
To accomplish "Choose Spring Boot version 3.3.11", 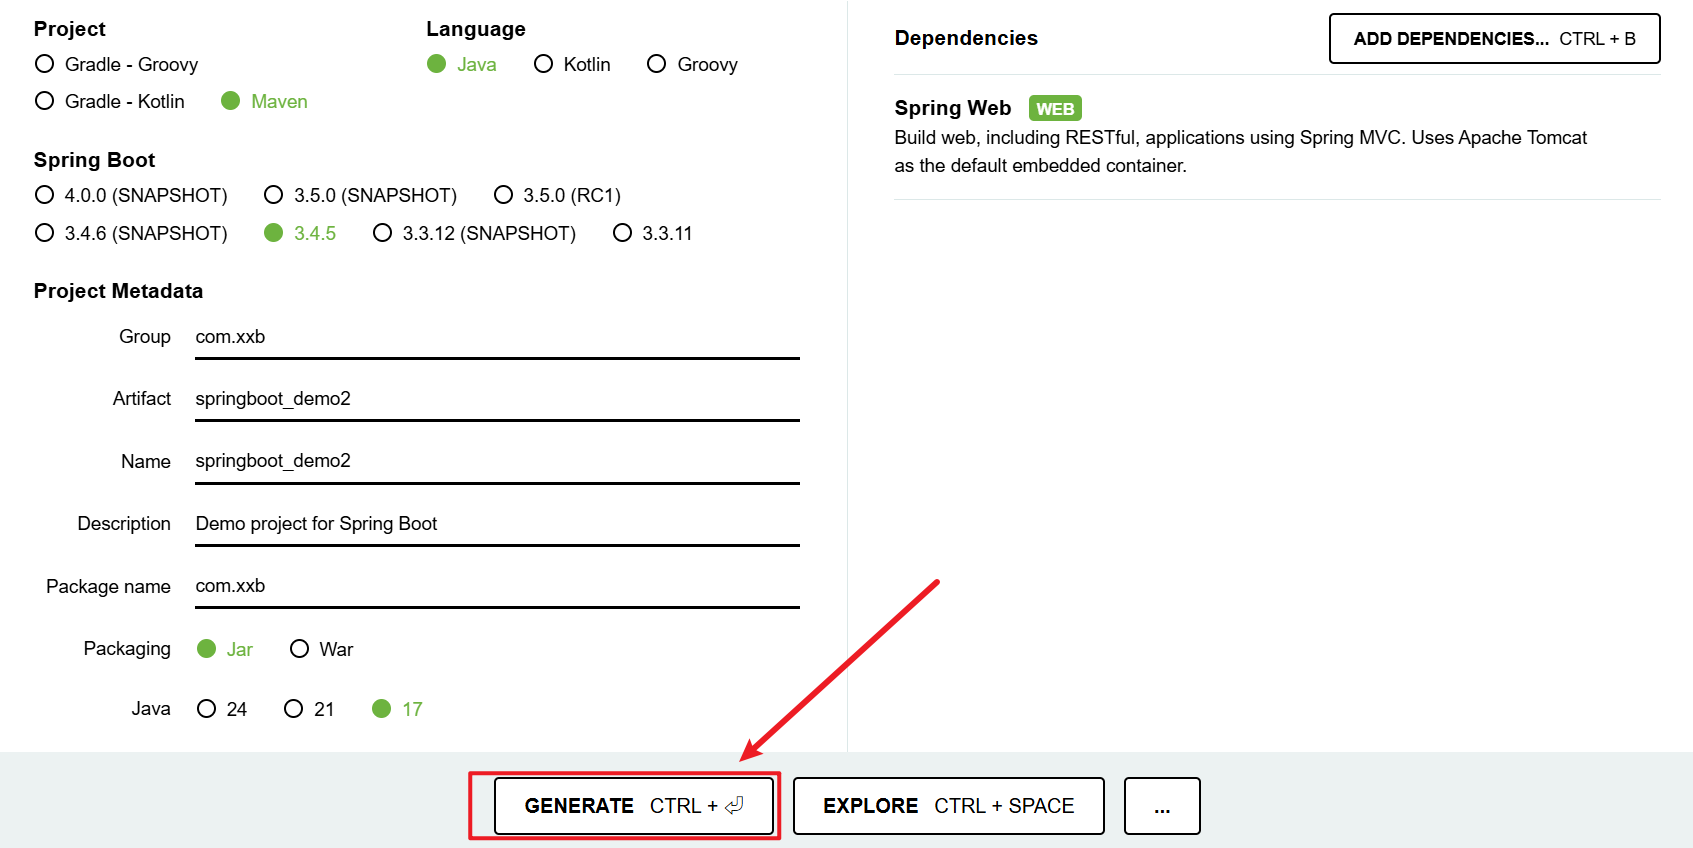I will [x=652, y=233].
